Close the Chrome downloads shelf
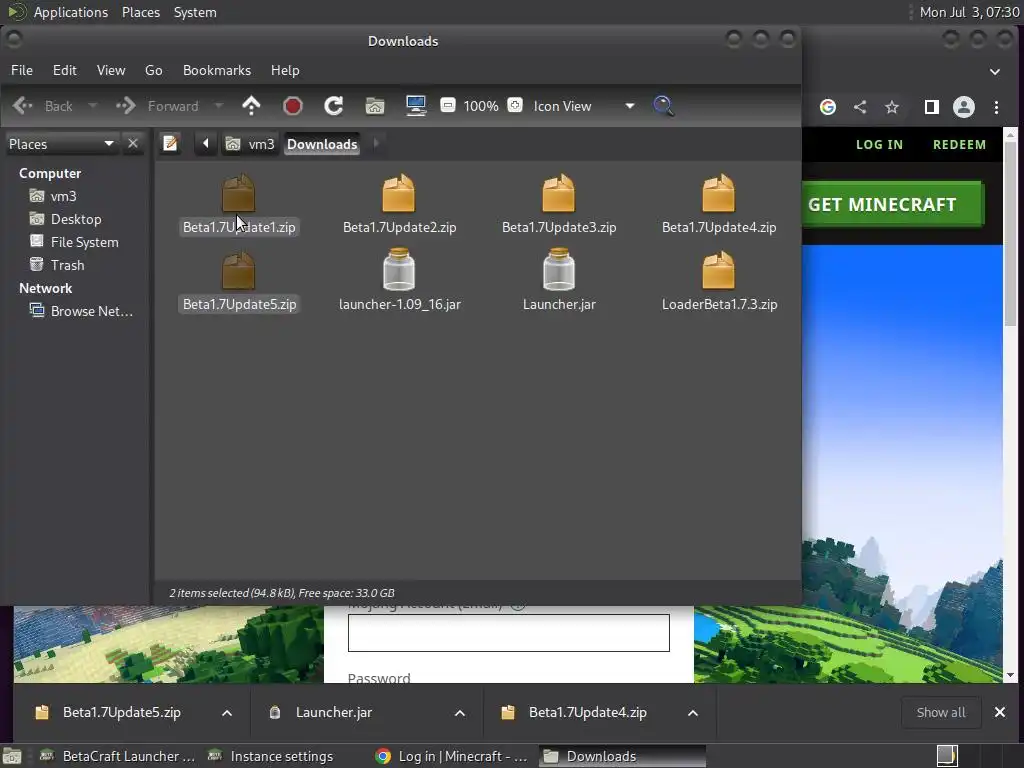 click(1000, 712)
